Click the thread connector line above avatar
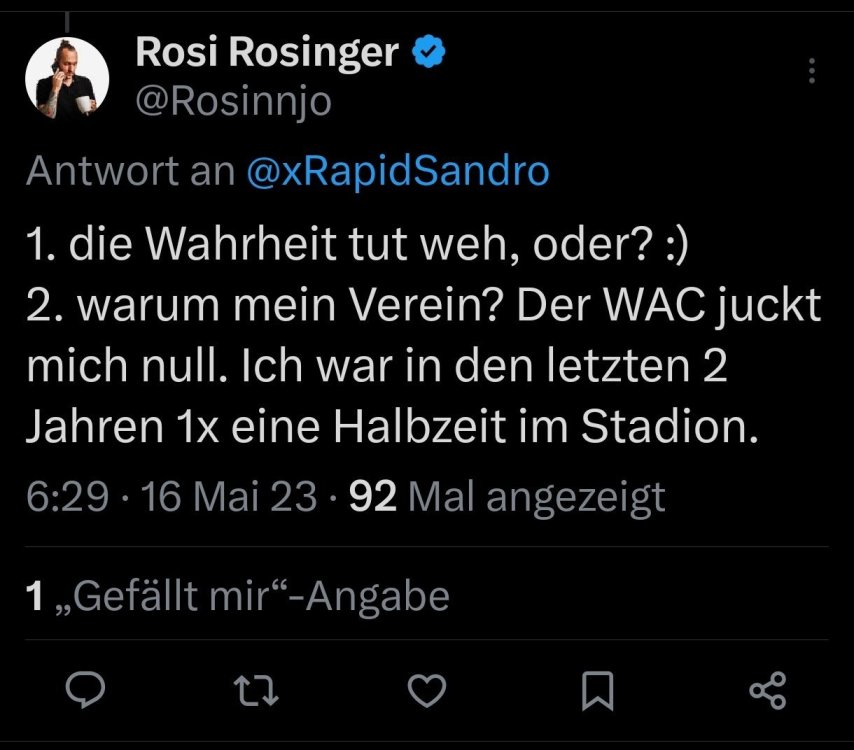 pyautogui.click(x=66, y=20)
